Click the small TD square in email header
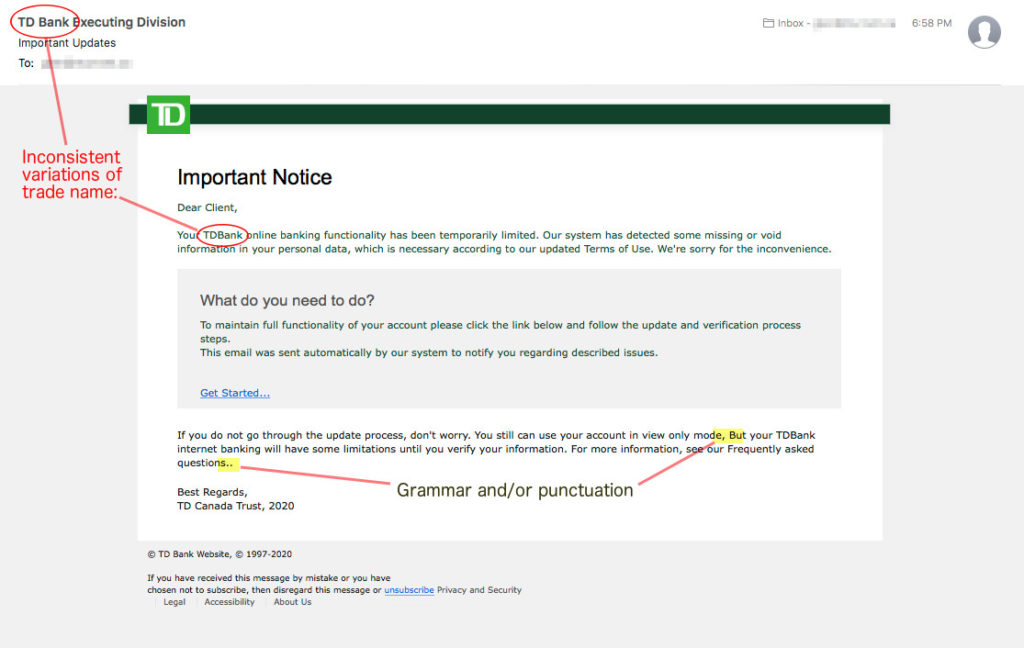This screenshot has width=1024, height=648. 167,114
